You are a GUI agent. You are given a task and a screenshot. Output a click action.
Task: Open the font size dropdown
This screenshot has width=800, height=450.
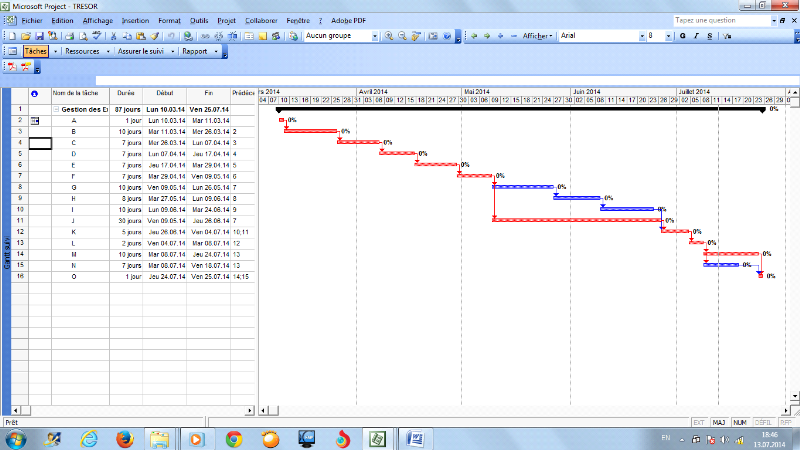coord(668,36)
